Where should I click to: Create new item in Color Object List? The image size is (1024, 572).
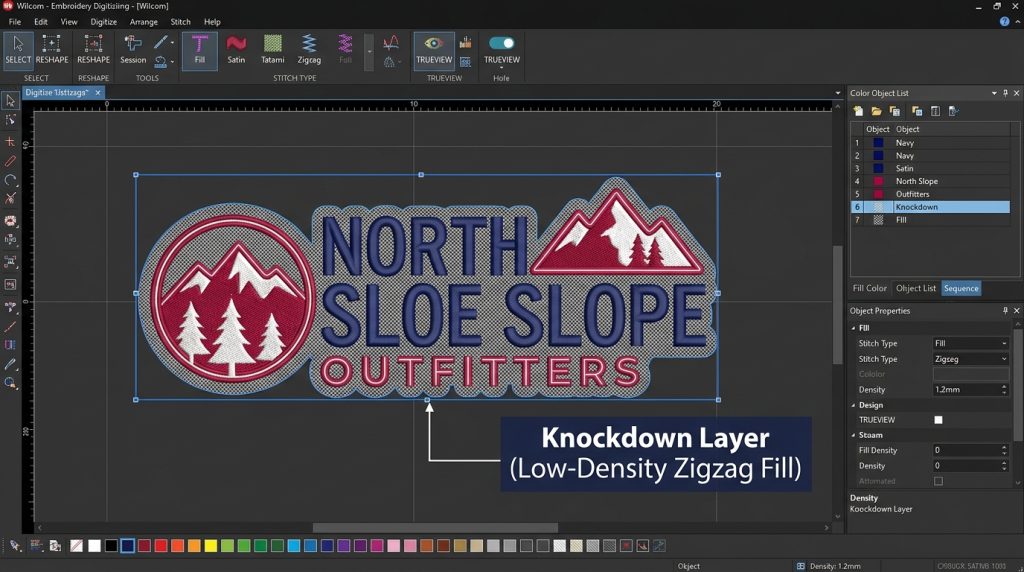858,111
